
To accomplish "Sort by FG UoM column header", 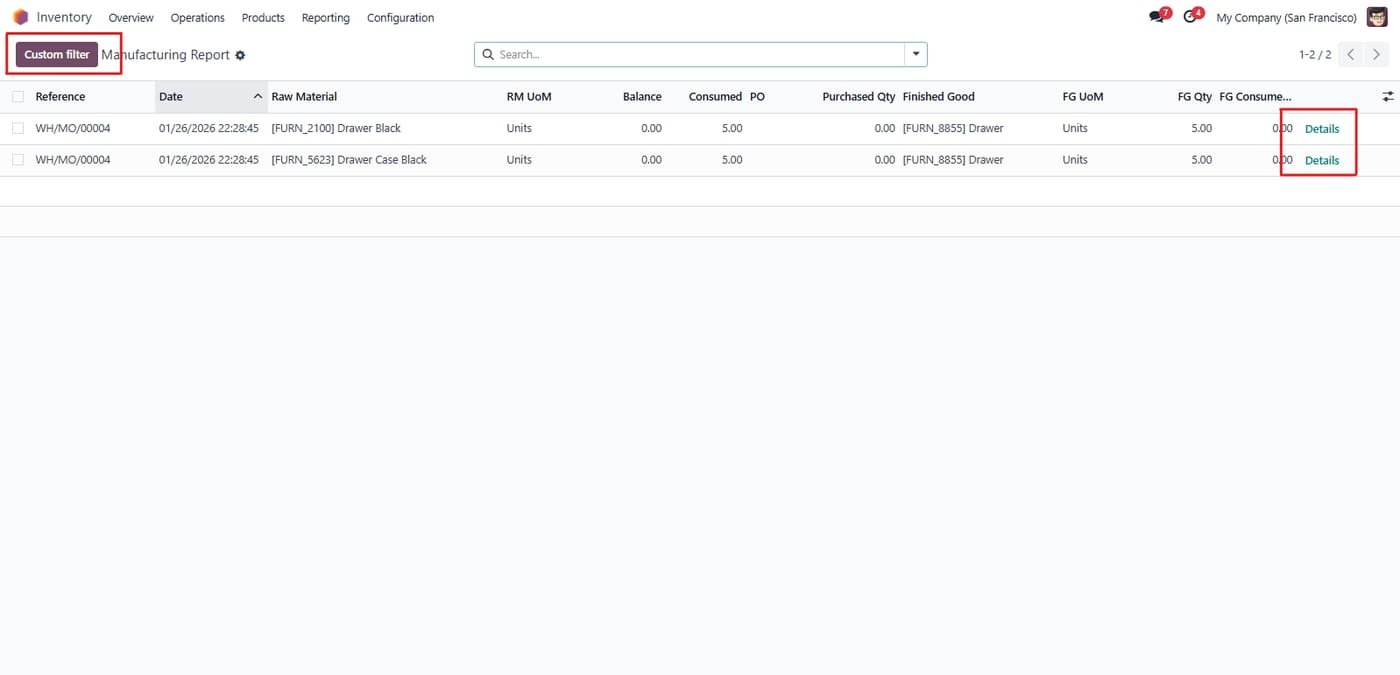I will point(1083,97).
